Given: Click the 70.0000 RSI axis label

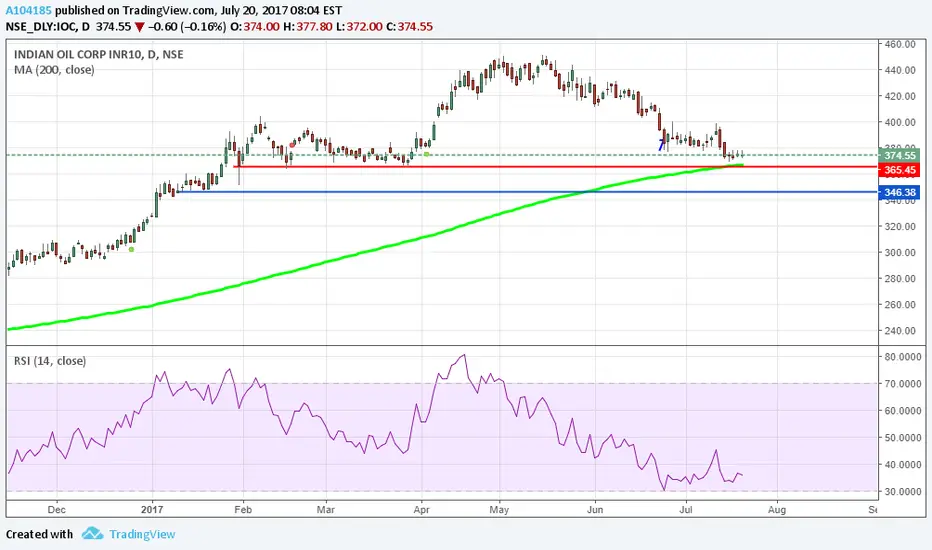Looking at the screenshot, I should (903, 384).
